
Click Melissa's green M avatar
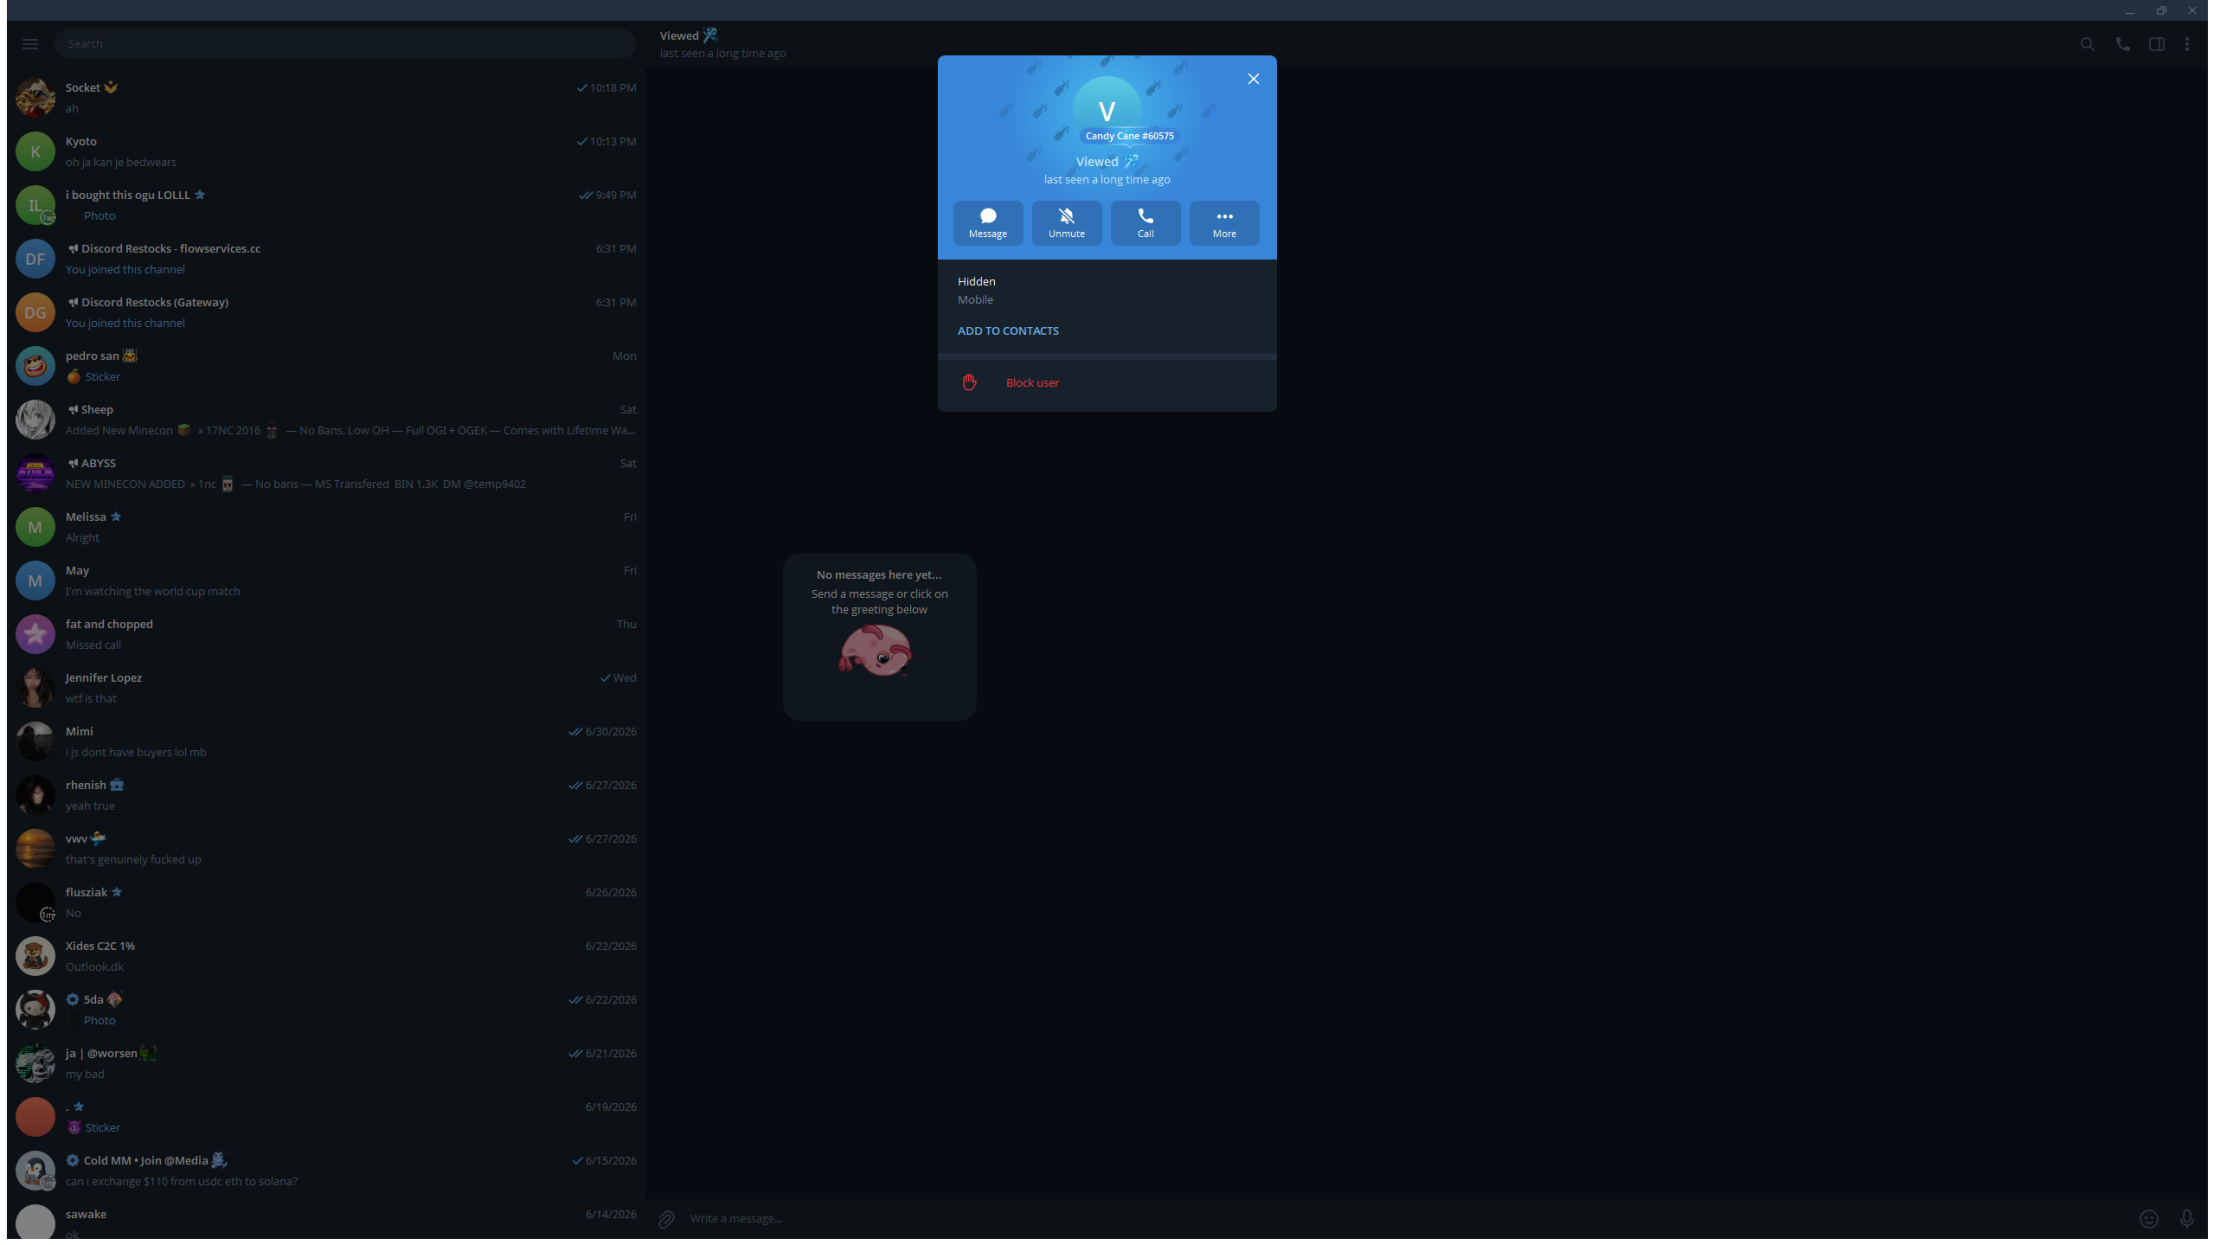(35, 527)
